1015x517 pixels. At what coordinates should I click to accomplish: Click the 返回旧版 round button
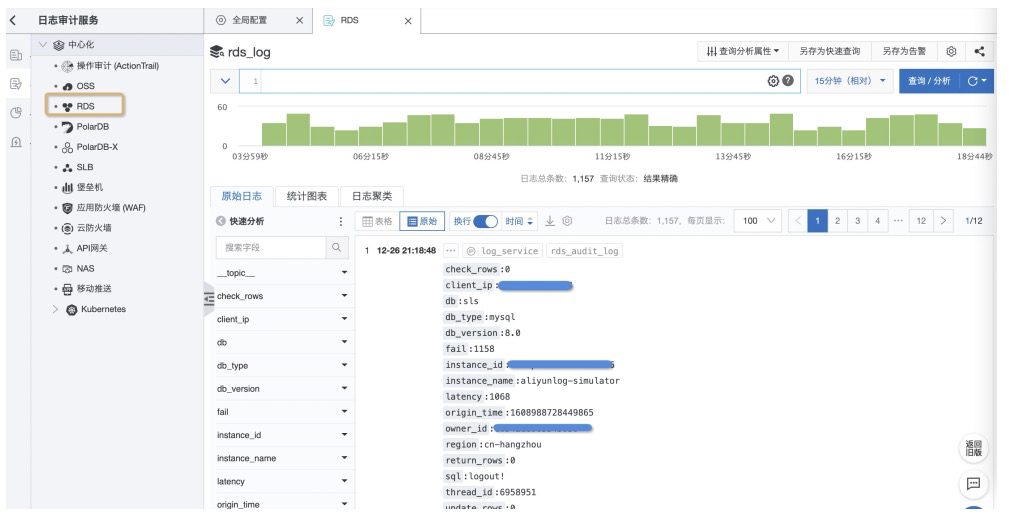point(974,448)
